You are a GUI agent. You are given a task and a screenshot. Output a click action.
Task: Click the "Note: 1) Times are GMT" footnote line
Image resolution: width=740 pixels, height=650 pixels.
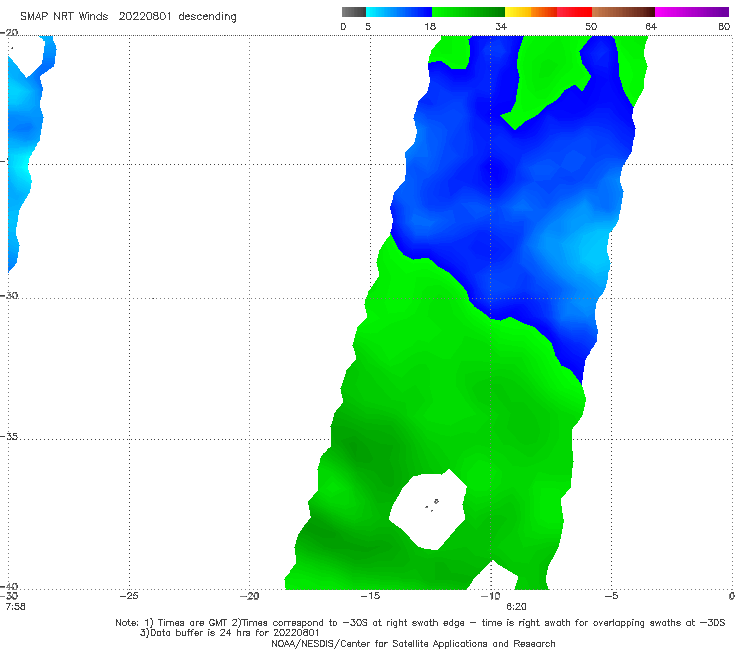(x=420, y=623)
